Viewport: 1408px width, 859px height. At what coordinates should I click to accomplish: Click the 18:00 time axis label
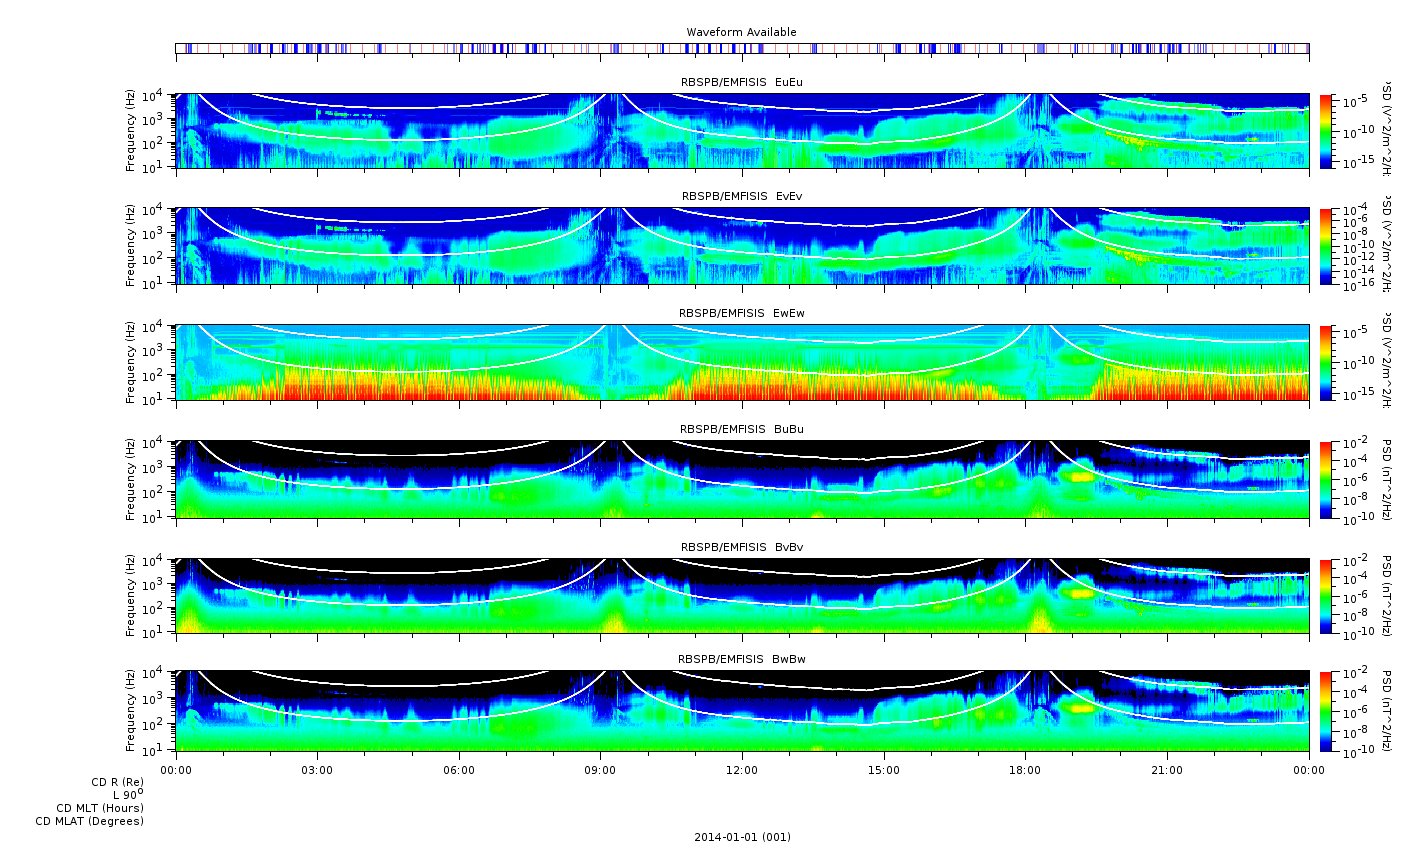point(1025,770)
